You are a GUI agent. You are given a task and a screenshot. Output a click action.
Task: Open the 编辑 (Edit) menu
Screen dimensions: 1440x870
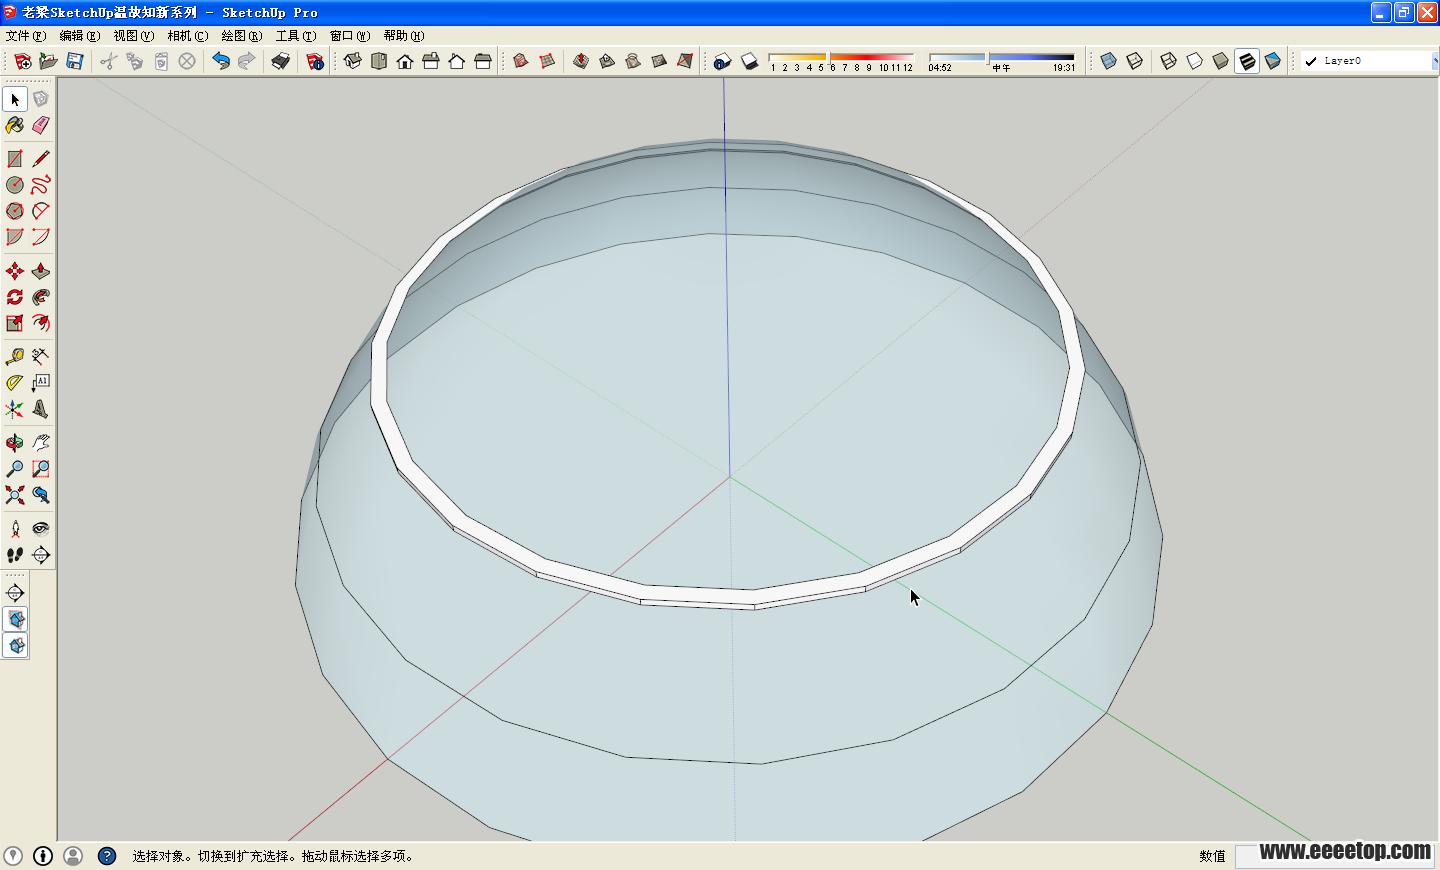[79, 36]
